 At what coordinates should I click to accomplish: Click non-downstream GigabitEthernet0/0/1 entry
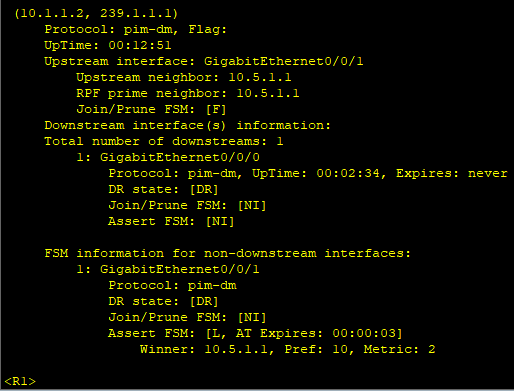[x=180, y=269]
